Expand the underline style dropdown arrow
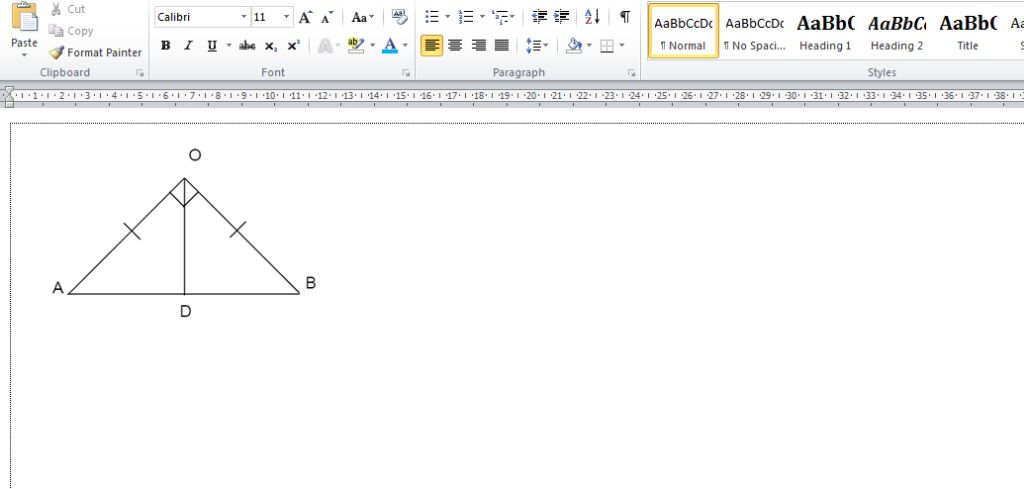Viewport: 1024px width, 489px height. [228, 45]
